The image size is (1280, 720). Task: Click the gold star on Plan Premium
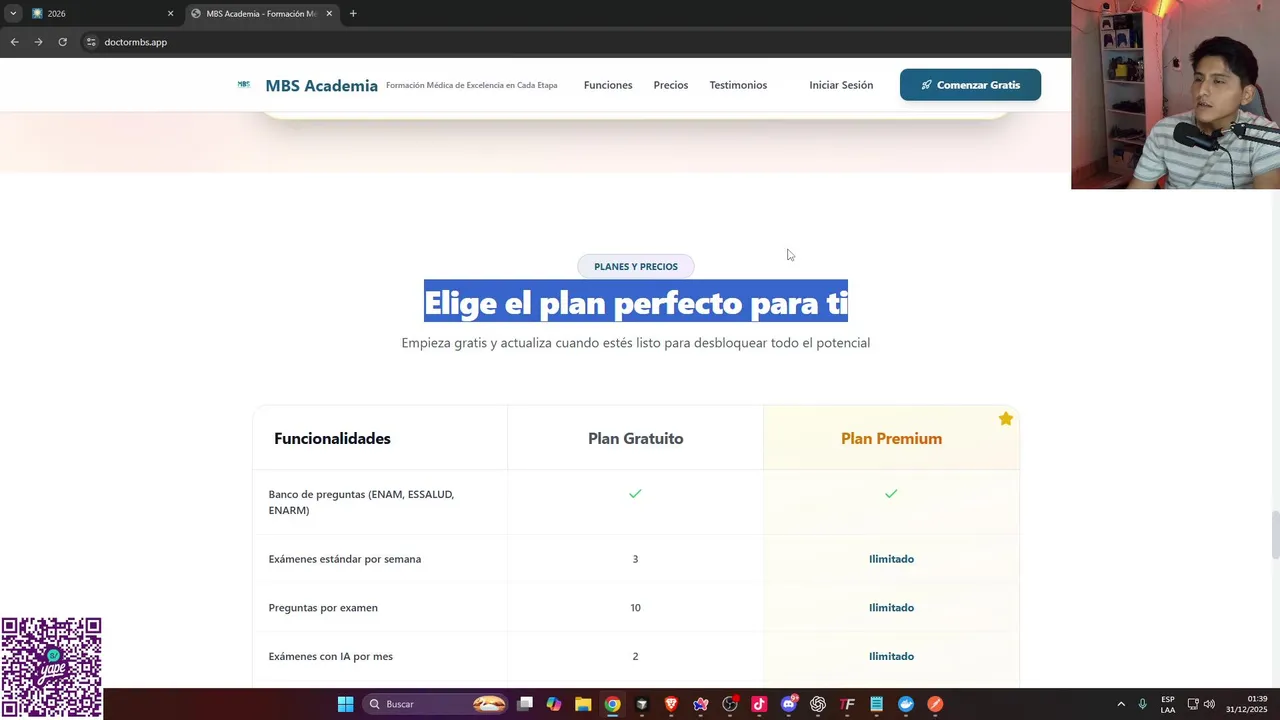coord(1005,419)
